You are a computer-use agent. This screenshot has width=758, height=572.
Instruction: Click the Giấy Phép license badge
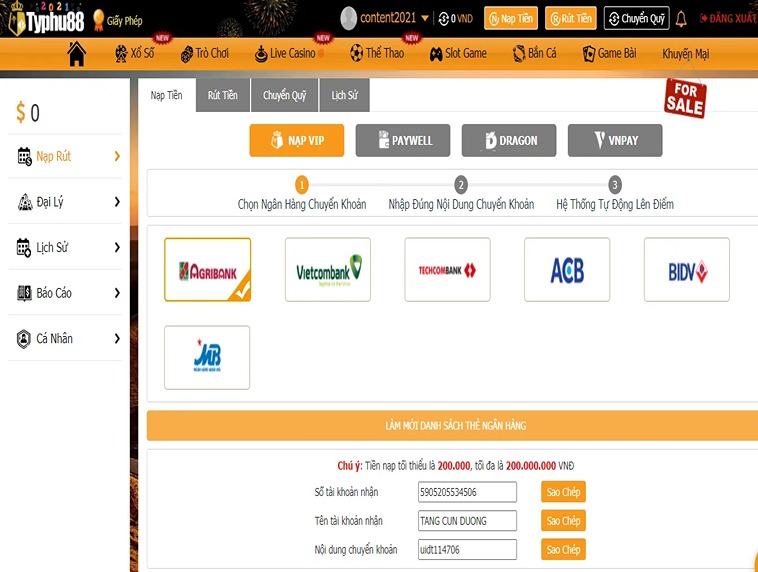116,19
